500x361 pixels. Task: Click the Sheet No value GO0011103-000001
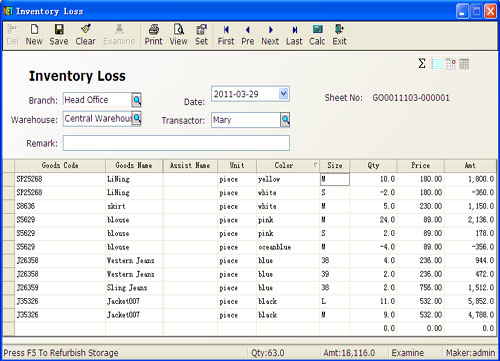(411, 98)
